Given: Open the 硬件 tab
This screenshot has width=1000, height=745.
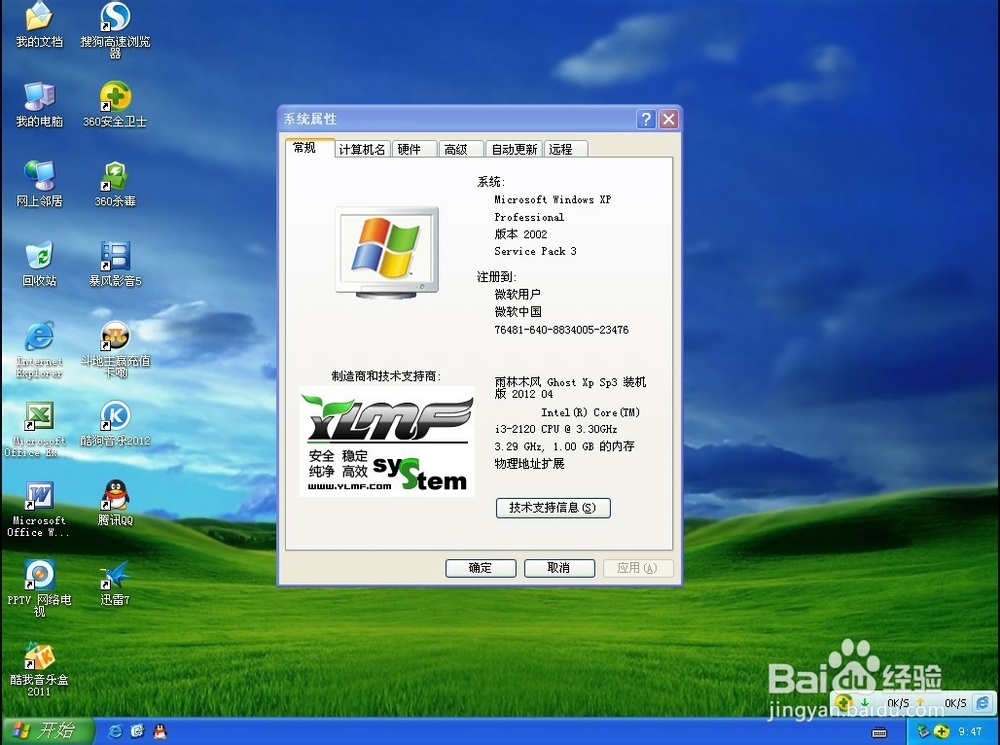Looking at the screenshot, I should [414, 149].
